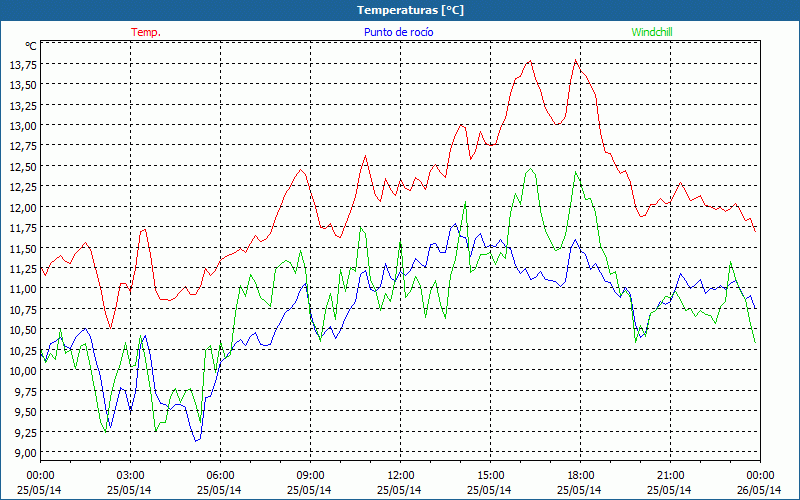Click the 09:00 time axis label
This screenshot has width=800, height=500.
(x=311, y=475)
